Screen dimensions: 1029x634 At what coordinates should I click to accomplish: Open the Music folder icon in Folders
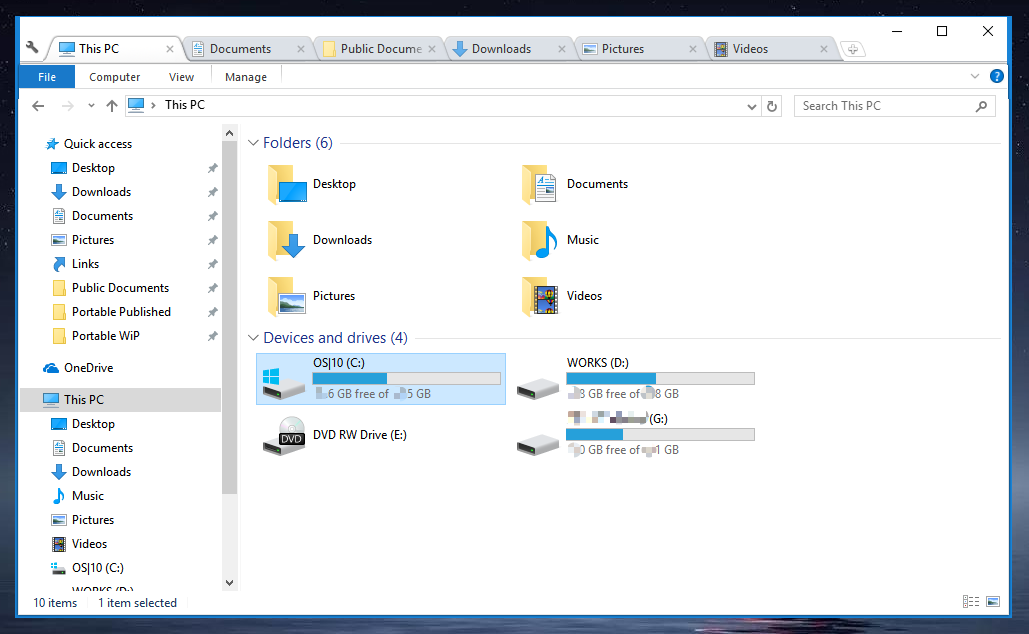(540, 240)
